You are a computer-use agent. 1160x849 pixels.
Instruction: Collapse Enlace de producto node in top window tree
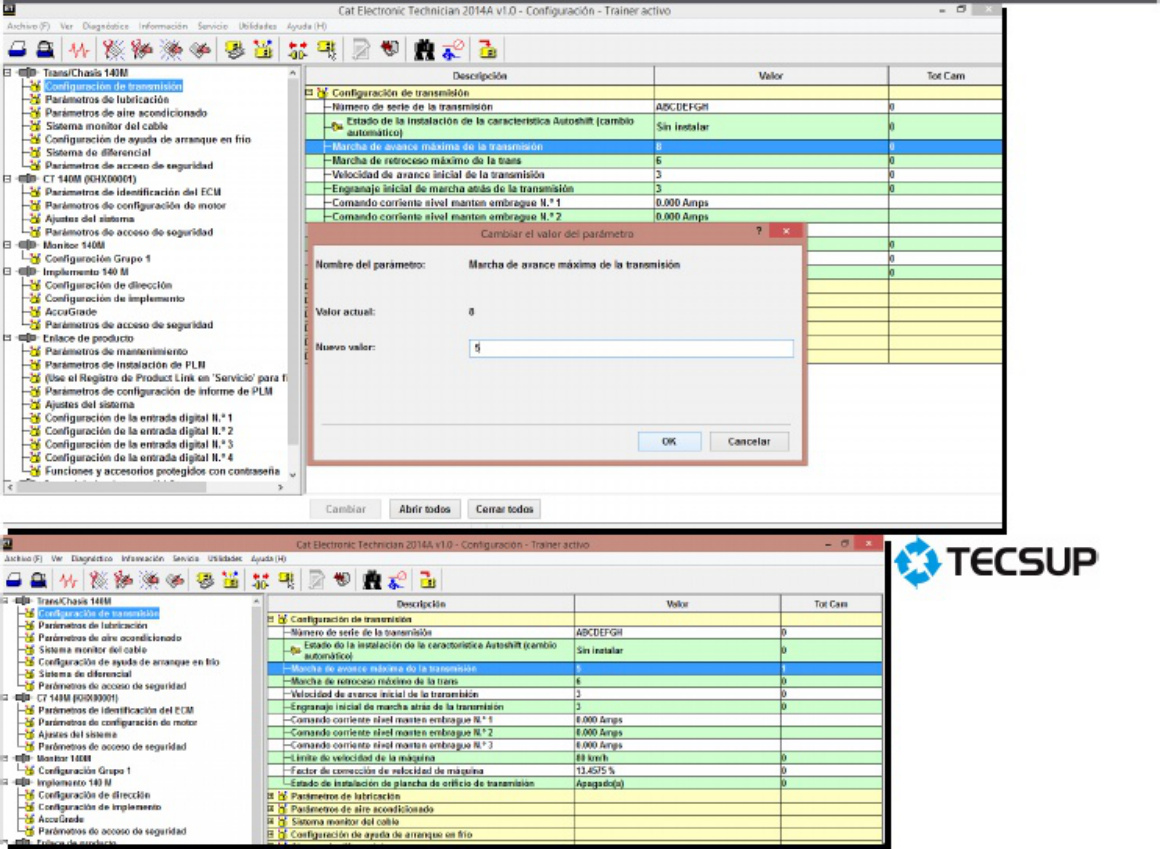point(7,338)
